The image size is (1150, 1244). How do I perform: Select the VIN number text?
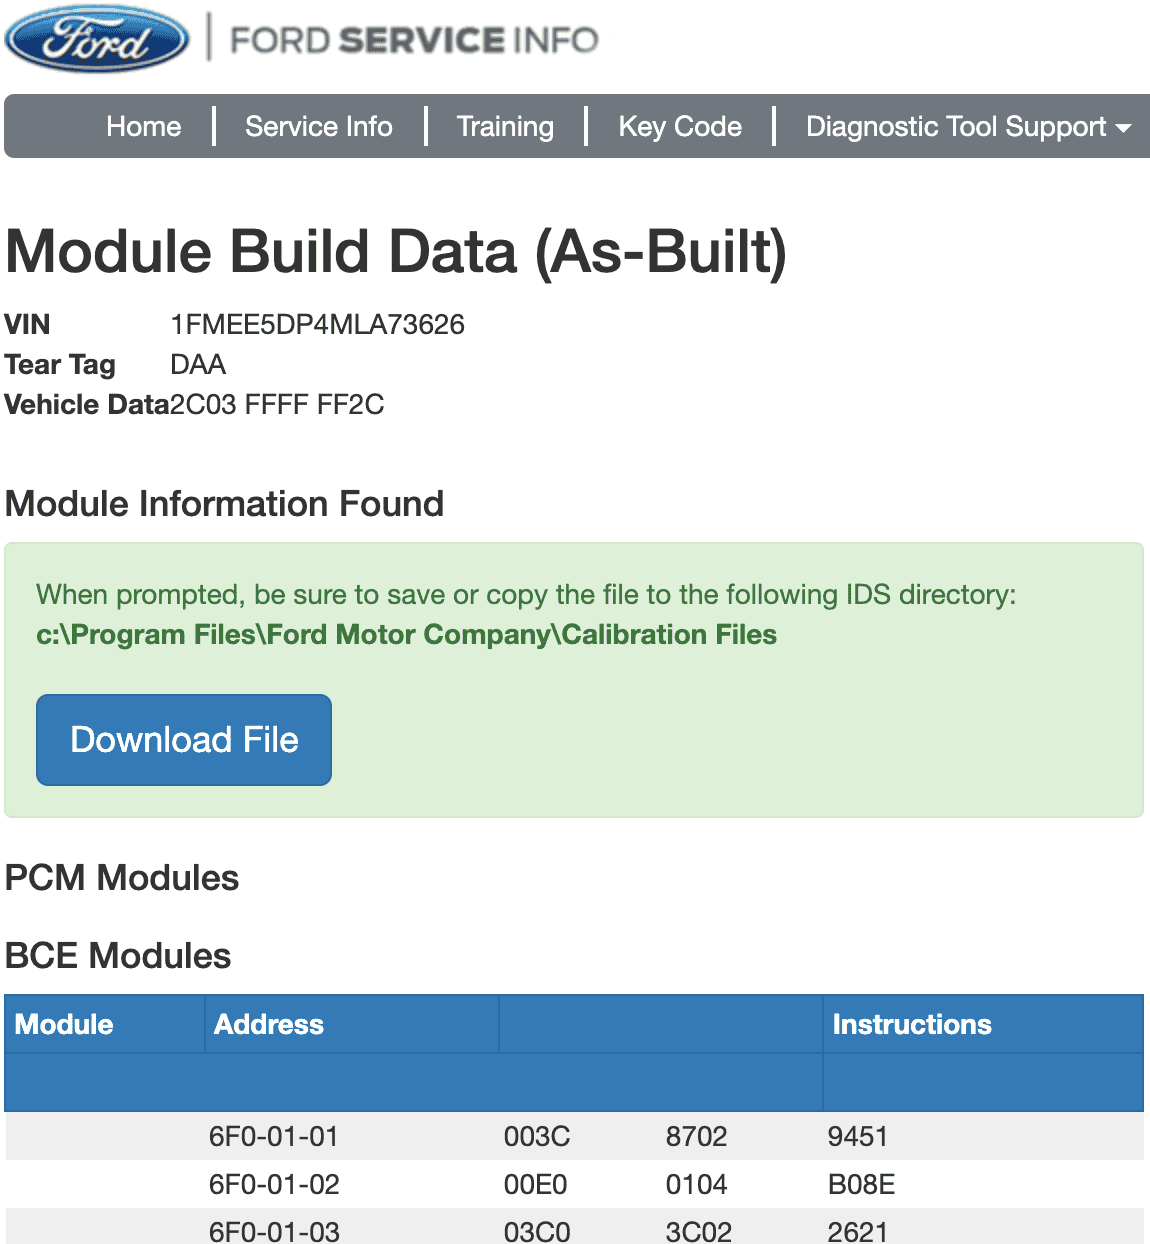click(x=317, y=324)
